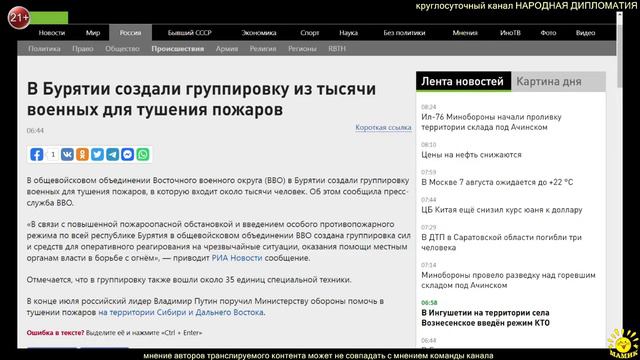Share article on Twitter
This screenshot has width=640, height=360.
click(98, 154)
